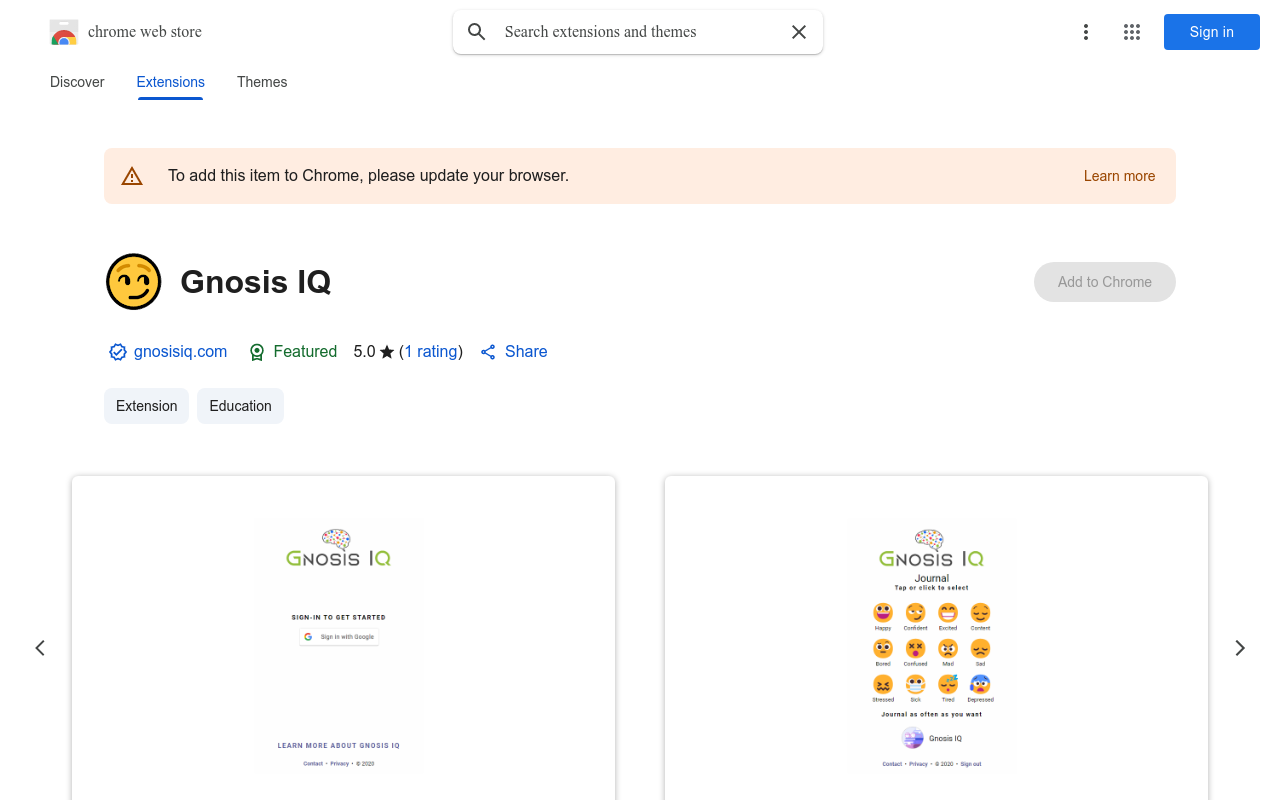Show next screenshot with right arrow
Viewport: 1280px width, 800px height.
tap(1240, 648)
